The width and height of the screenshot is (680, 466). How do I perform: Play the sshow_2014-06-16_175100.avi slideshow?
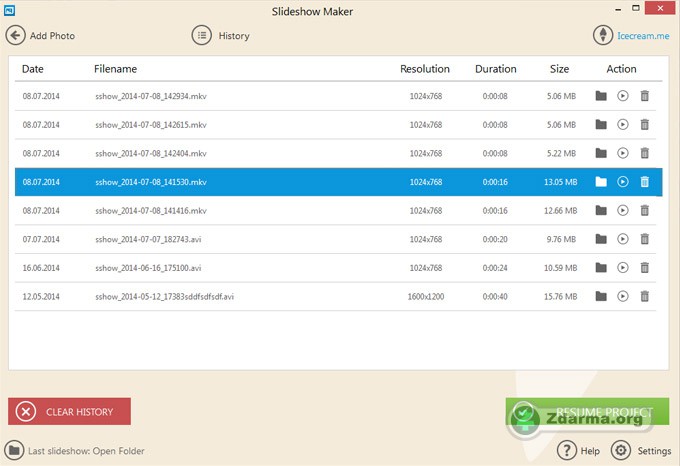(x=623, y=267)
